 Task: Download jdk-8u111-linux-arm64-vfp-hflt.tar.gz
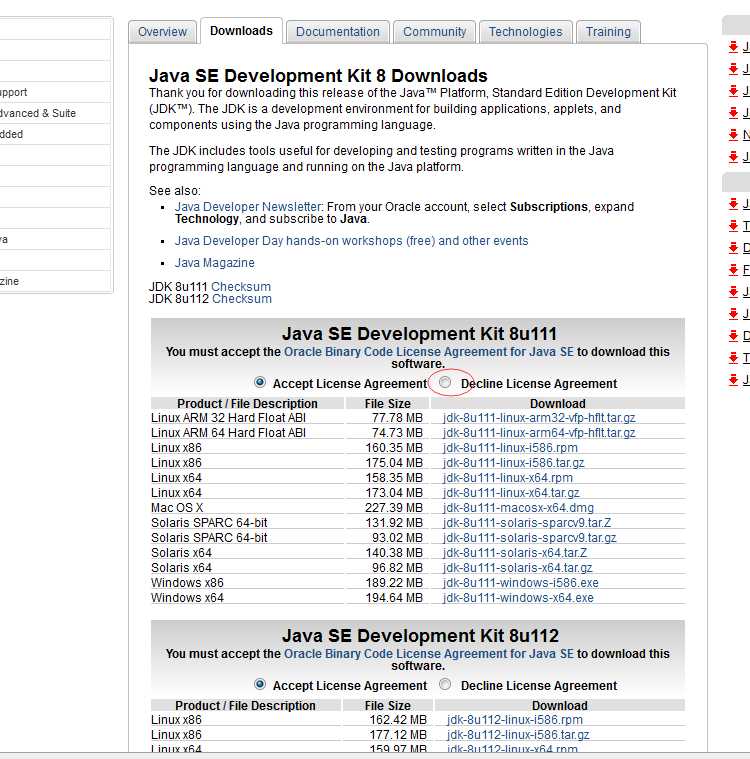(x=539, y=433)
